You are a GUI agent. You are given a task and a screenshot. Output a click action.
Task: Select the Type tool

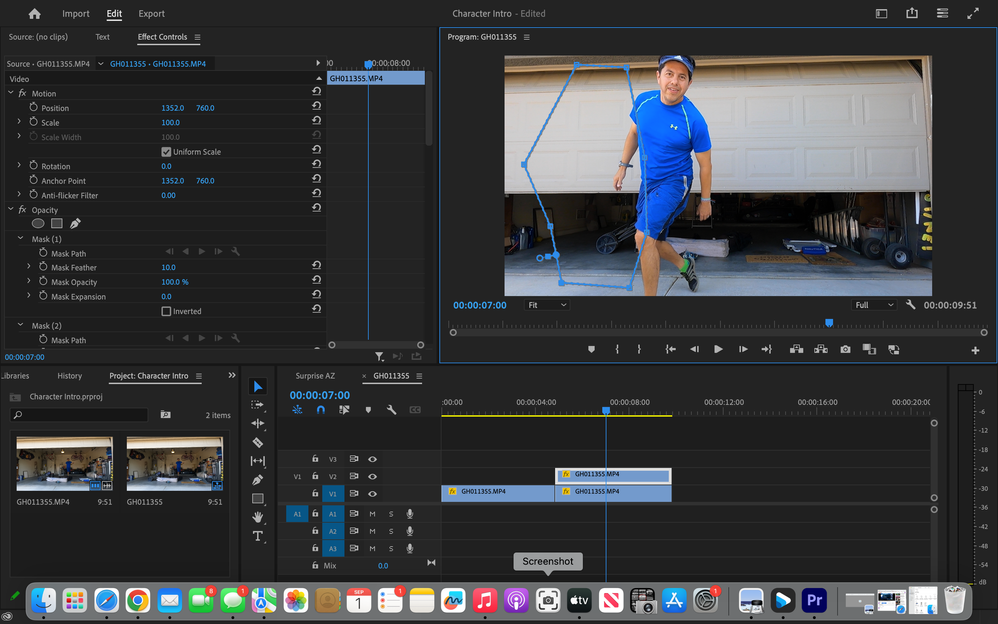tap(258, 536)
